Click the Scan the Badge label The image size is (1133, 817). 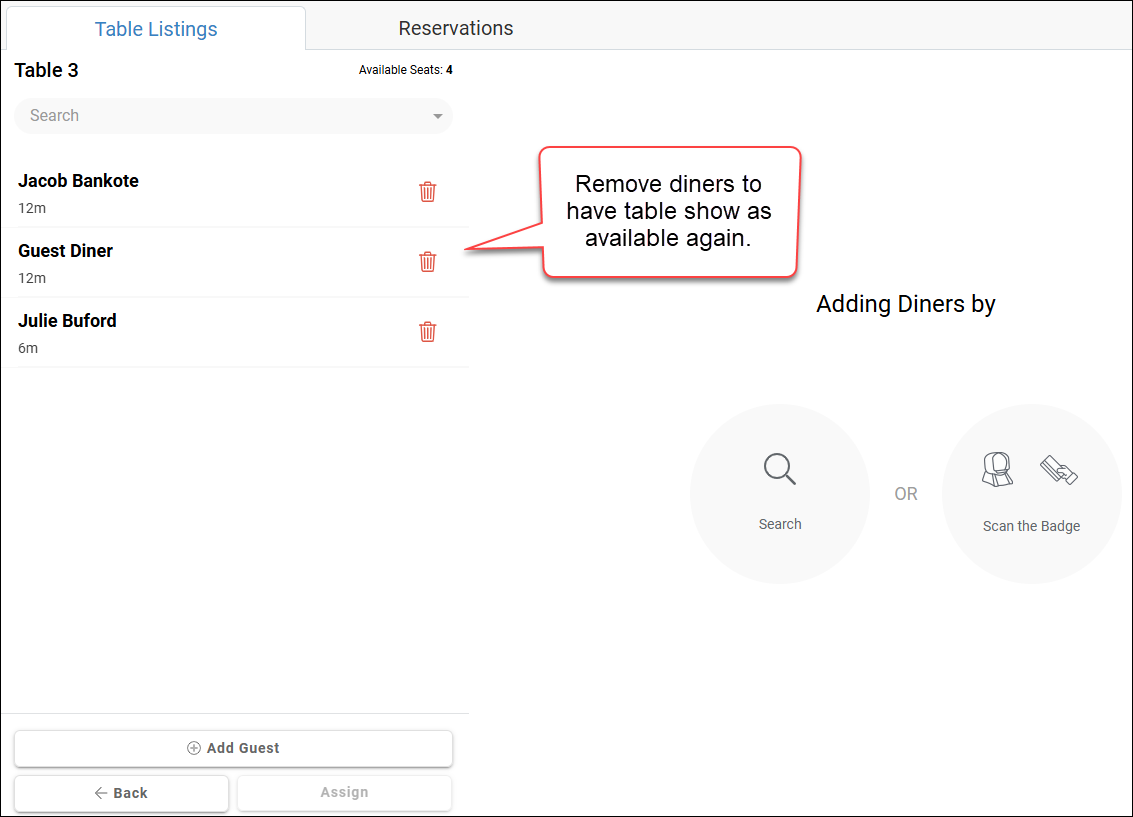1031,526
